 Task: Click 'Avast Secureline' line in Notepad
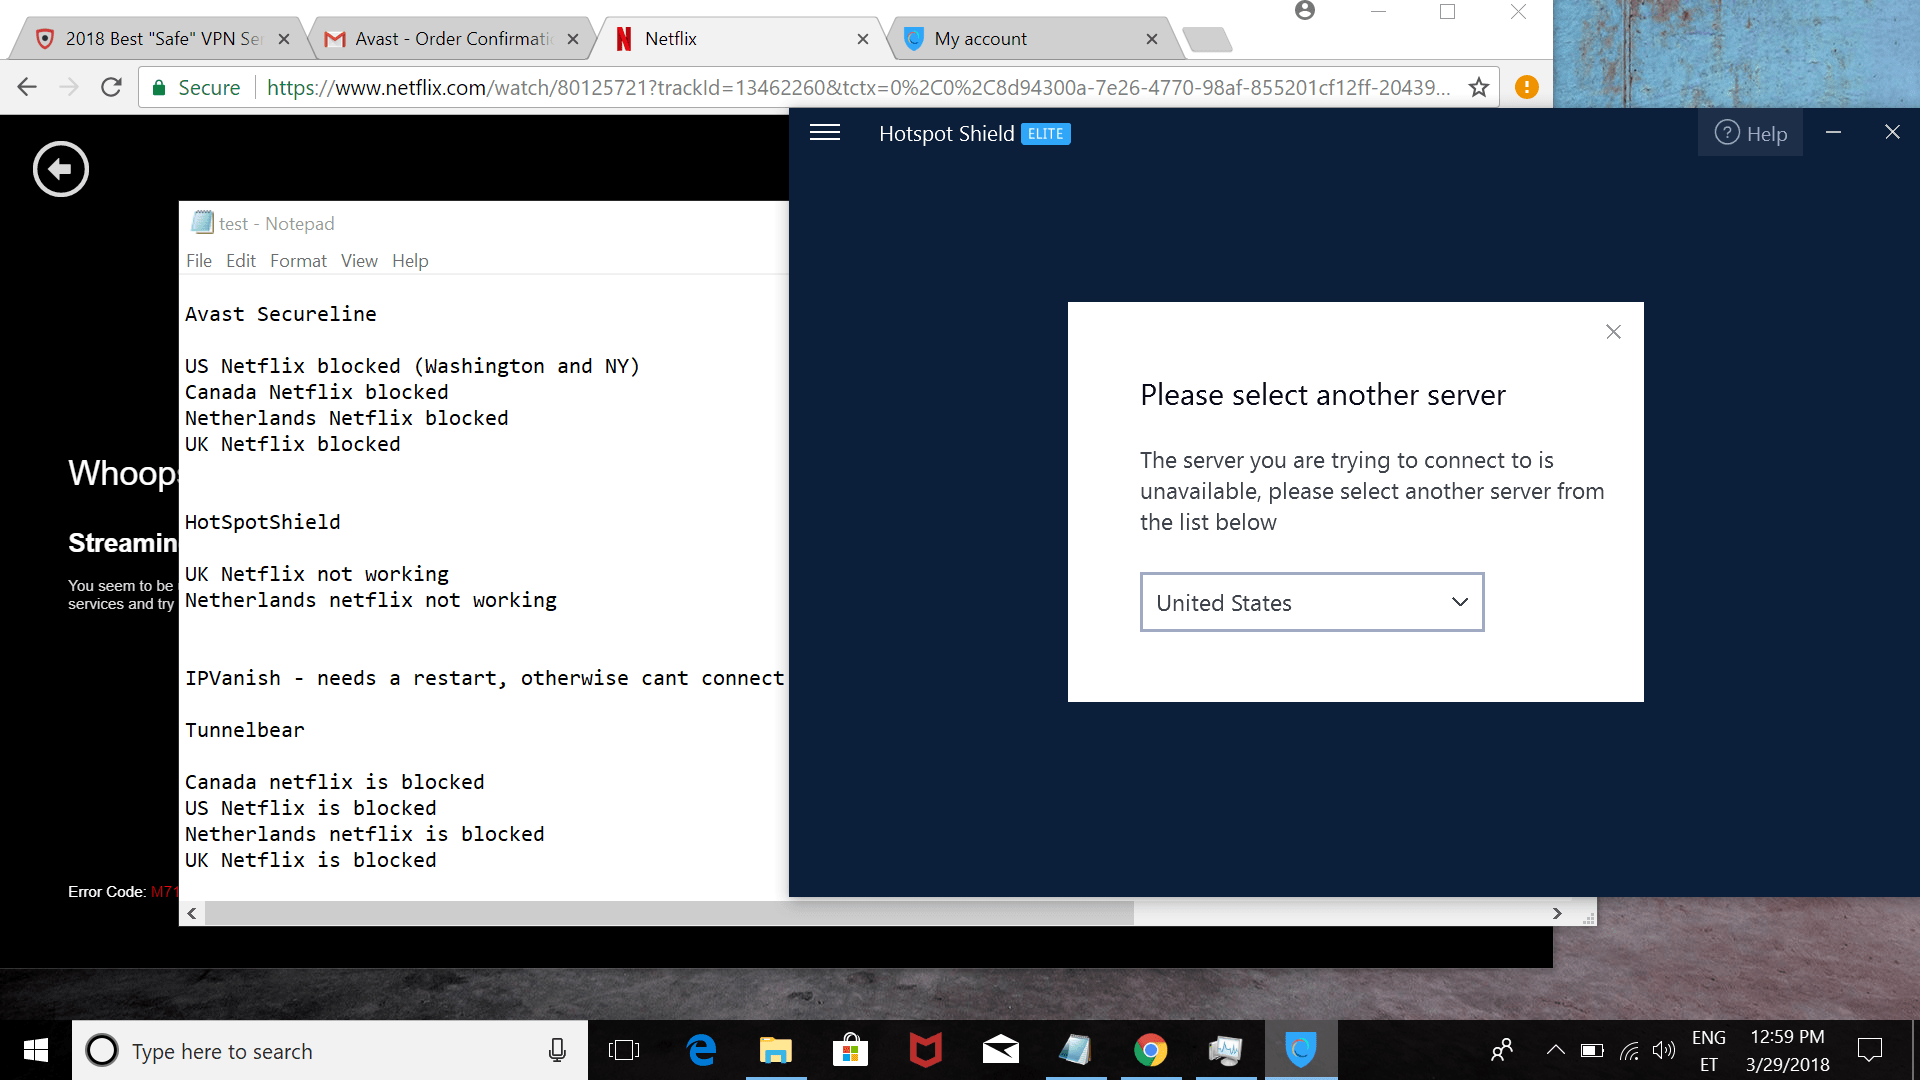(281, 314)
